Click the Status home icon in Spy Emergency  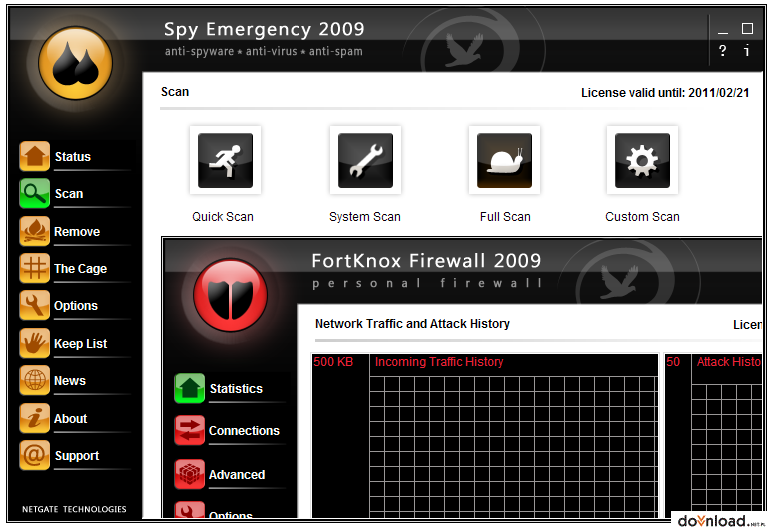click(34, 156)
